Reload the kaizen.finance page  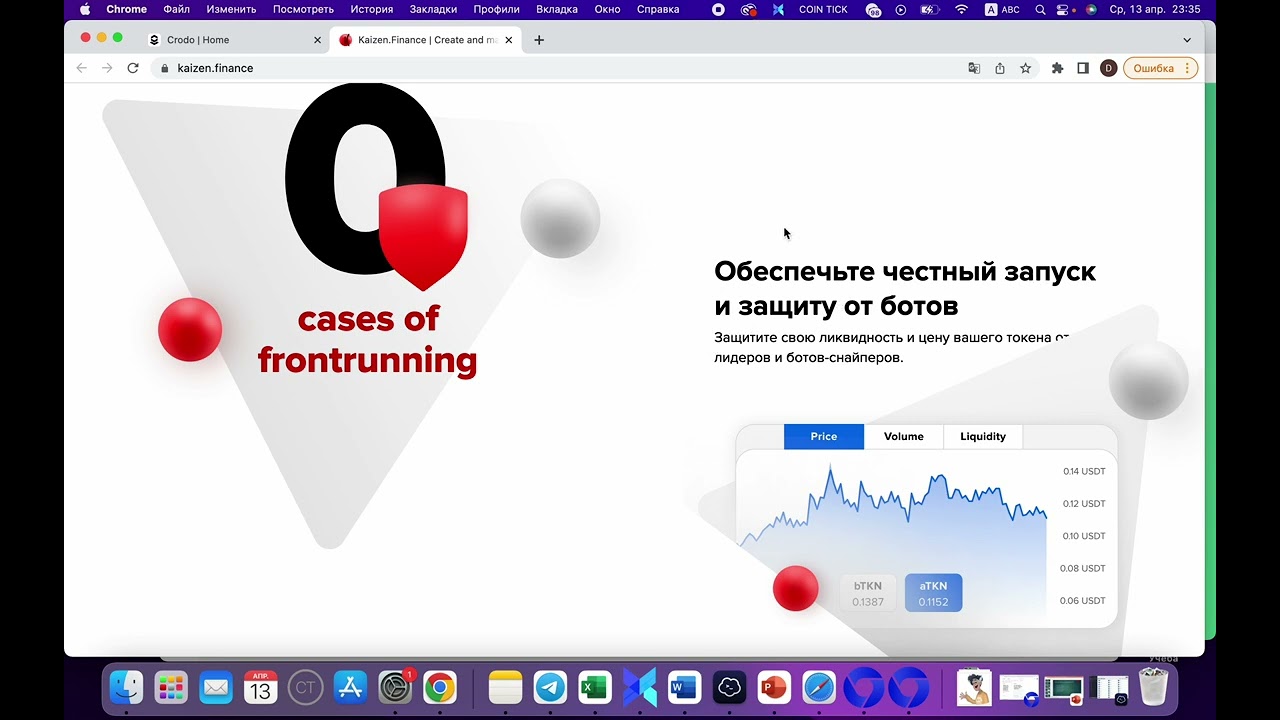pos(133,68)
